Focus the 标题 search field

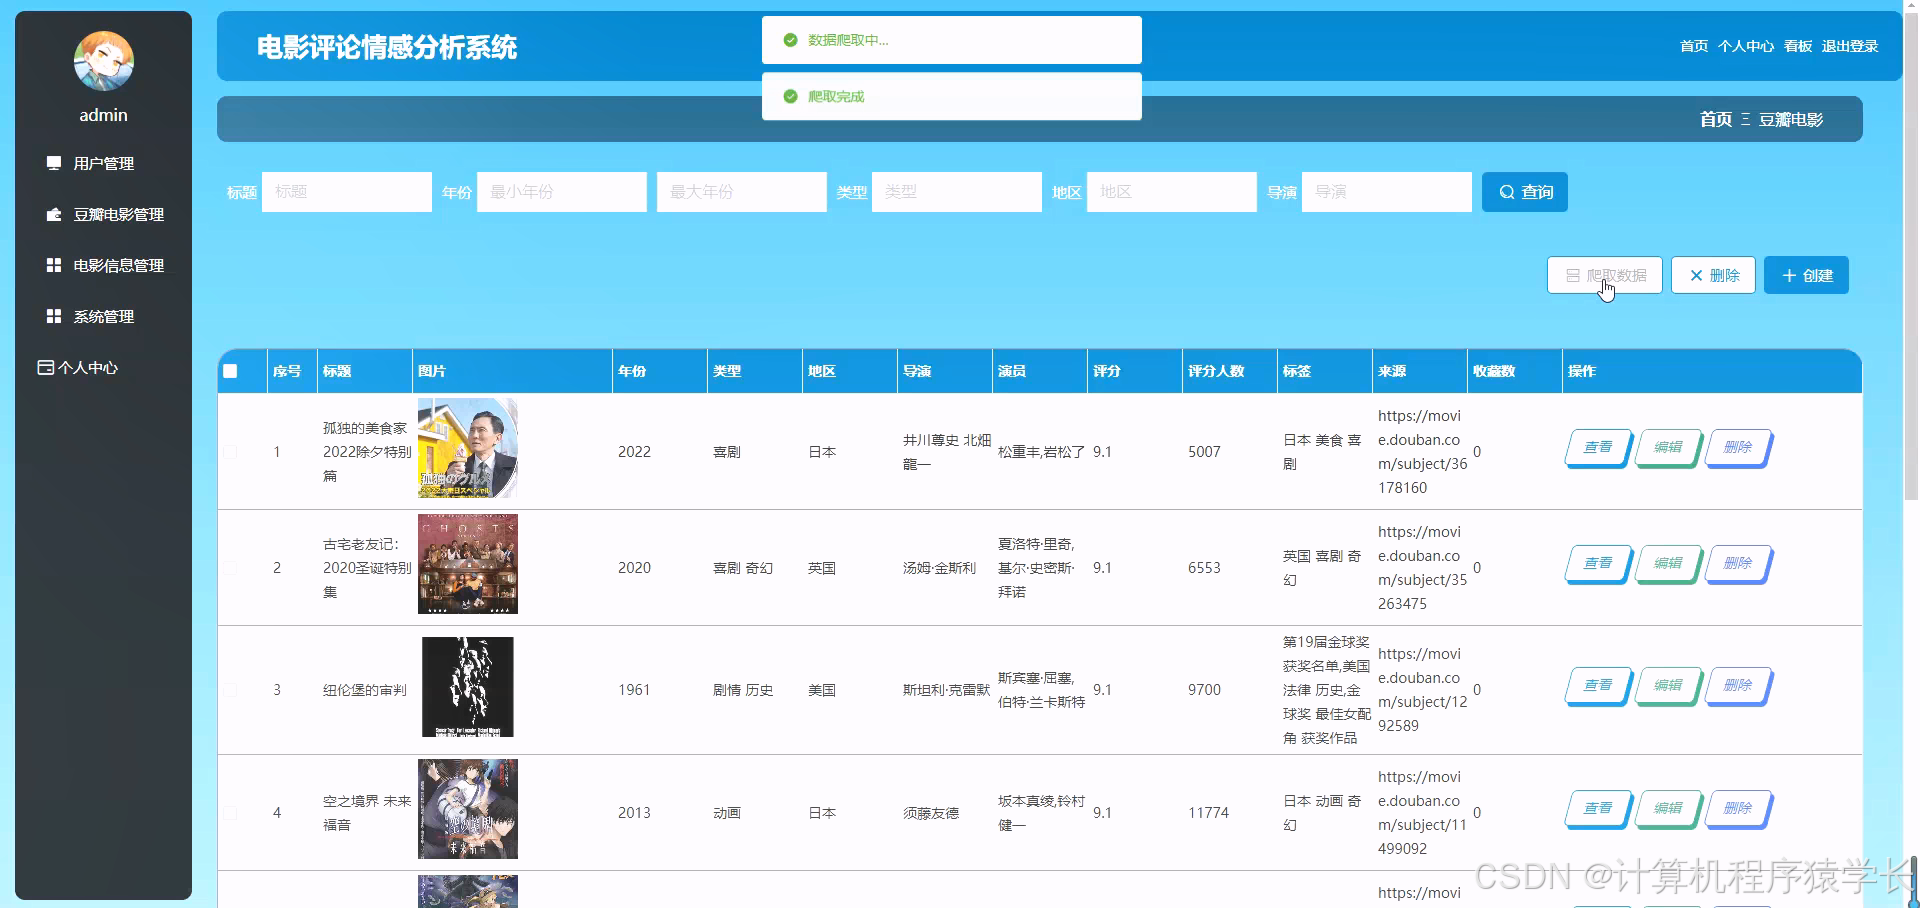(x=347, y=192)
